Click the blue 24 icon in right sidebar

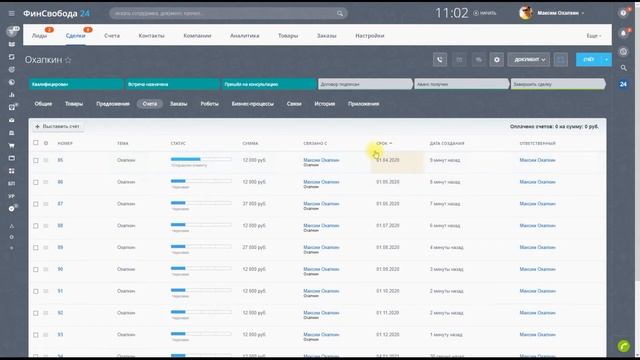623,84
